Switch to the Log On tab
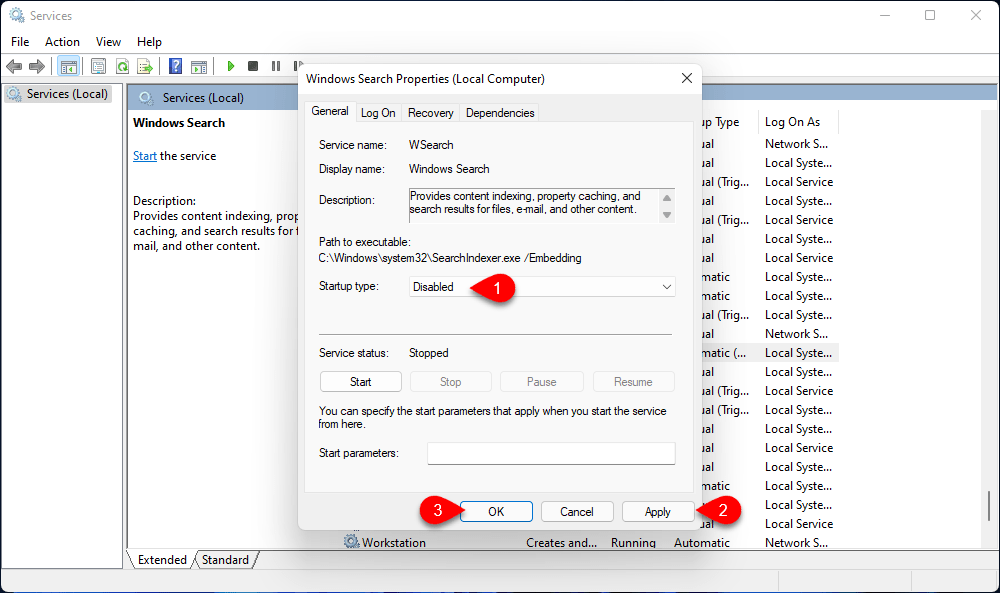This screenshot has width=1000, height=593. (378, 113)
